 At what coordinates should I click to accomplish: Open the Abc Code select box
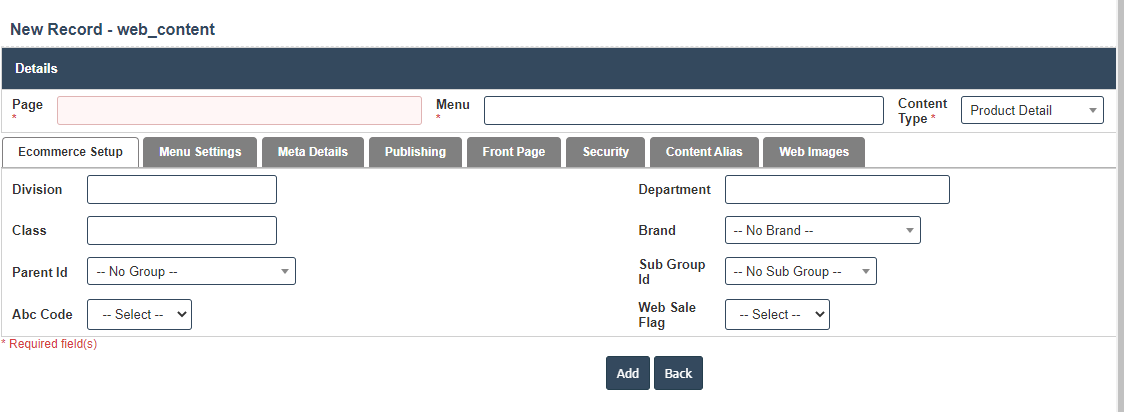(139, 314)
